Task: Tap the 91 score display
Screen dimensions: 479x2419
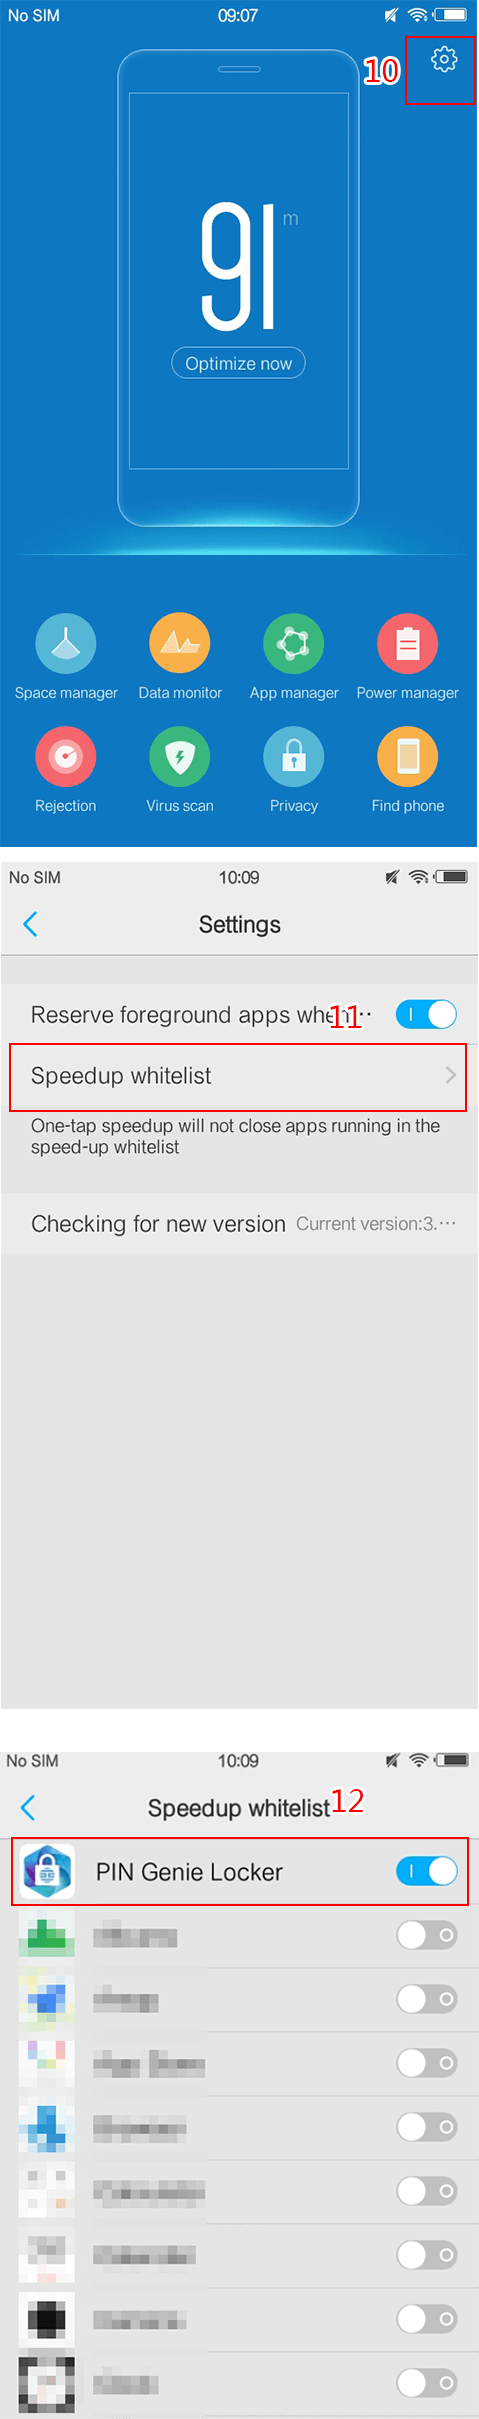Action: tap(238, 266)
